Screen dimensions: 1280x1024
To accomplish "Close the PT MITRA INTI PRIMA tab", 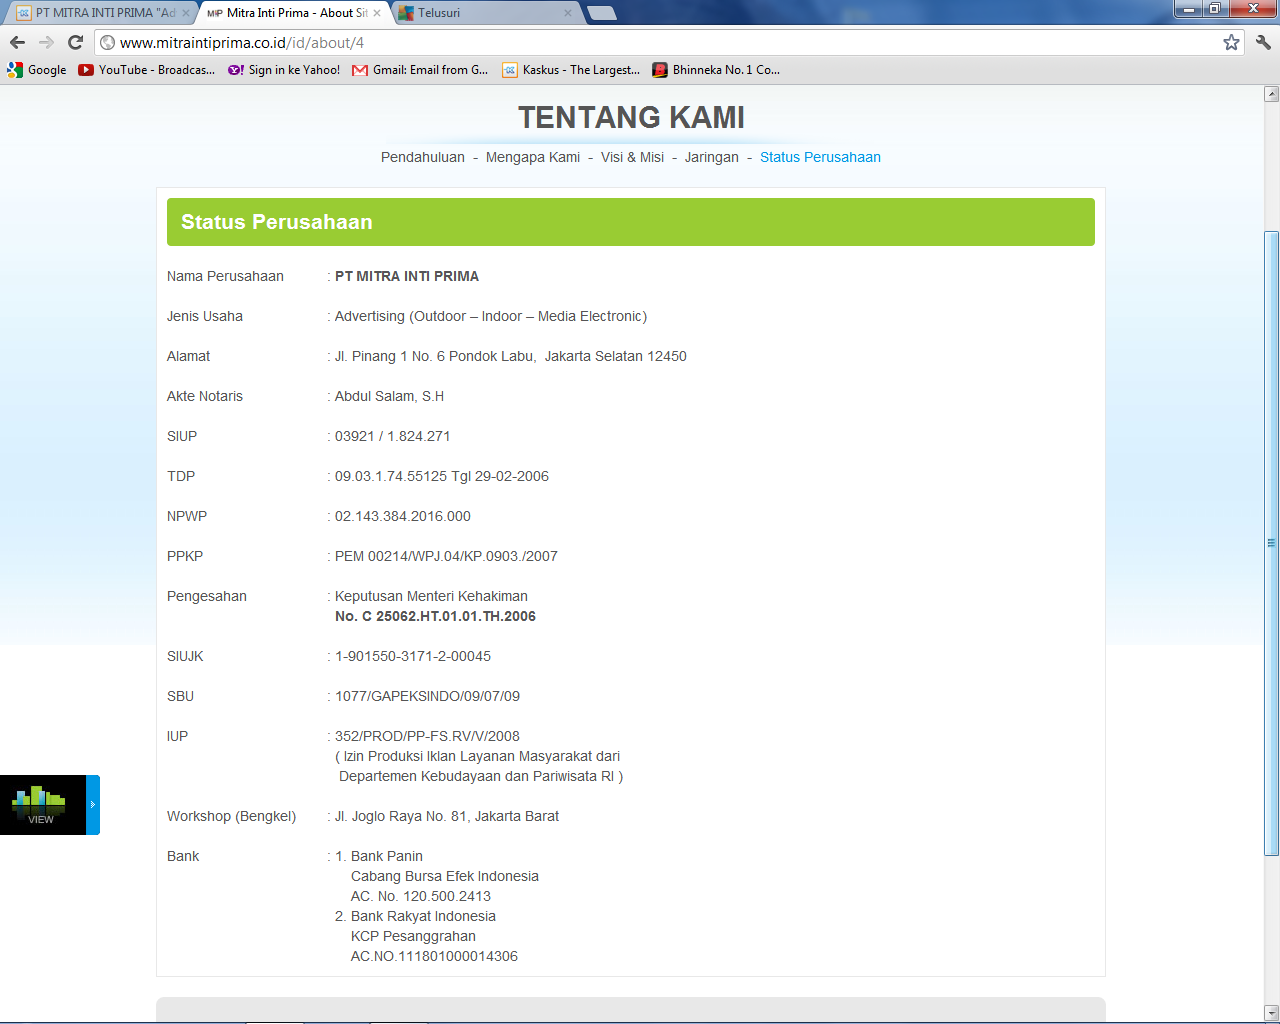I will pyautogui.click(x=186, y=13).
